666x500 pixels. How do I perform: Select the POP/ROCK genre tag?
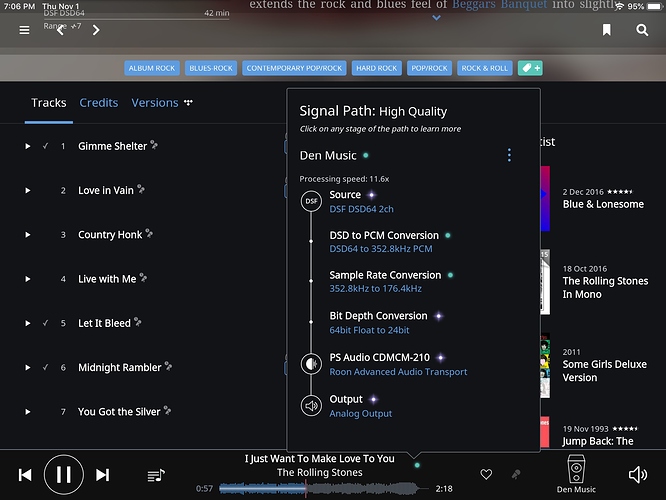pos(429,68)
